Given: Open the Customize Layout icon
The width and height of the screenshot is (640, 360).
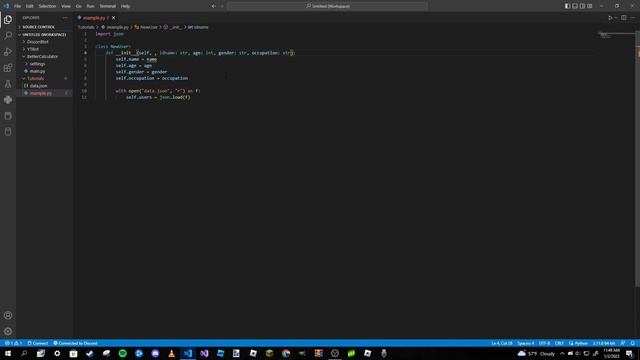Looking at the screenshot, I should tap(589, 6).
